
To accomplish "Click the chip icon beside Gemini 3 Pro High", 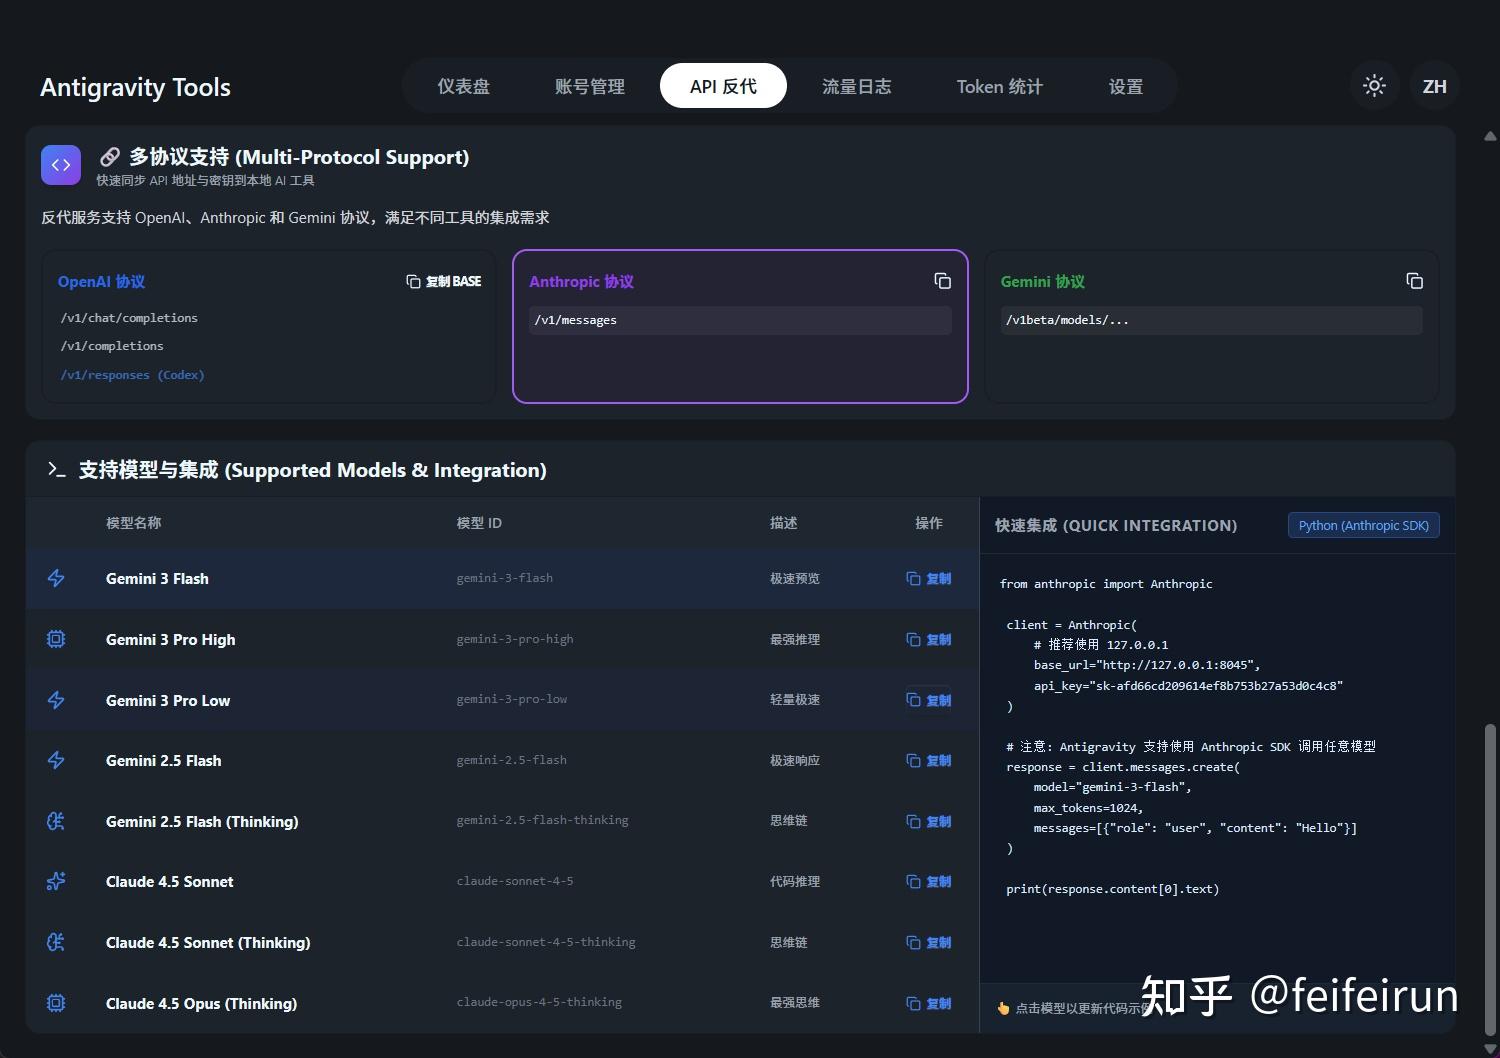I will [56, 639].
